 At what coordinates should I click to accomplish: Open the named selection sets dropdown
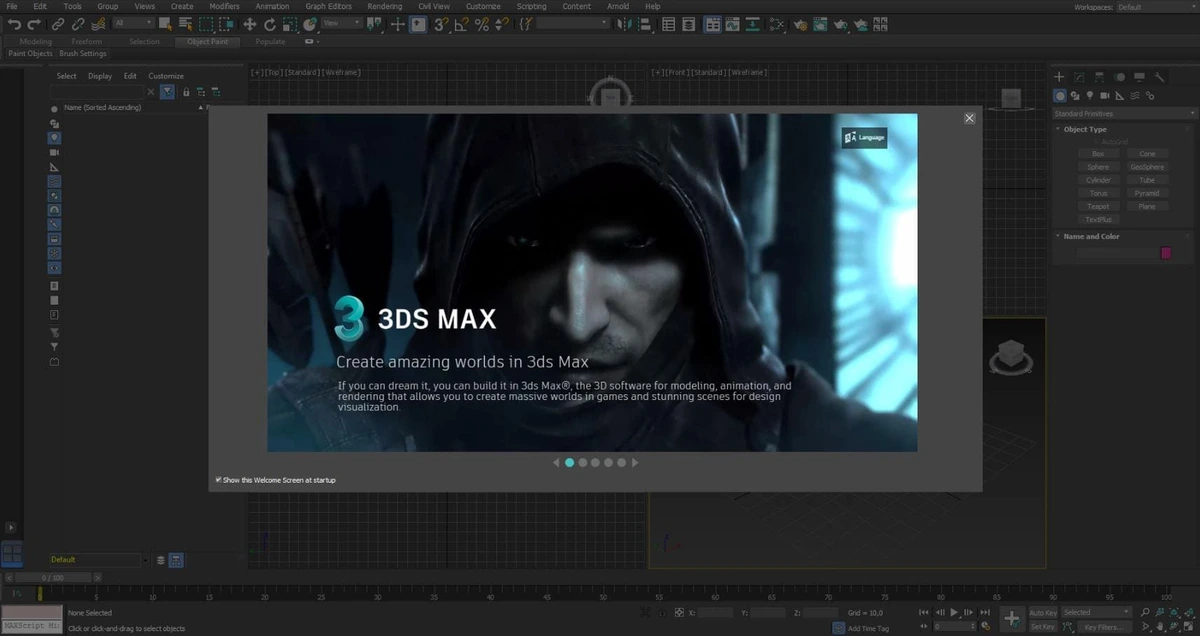pos(572,23)
